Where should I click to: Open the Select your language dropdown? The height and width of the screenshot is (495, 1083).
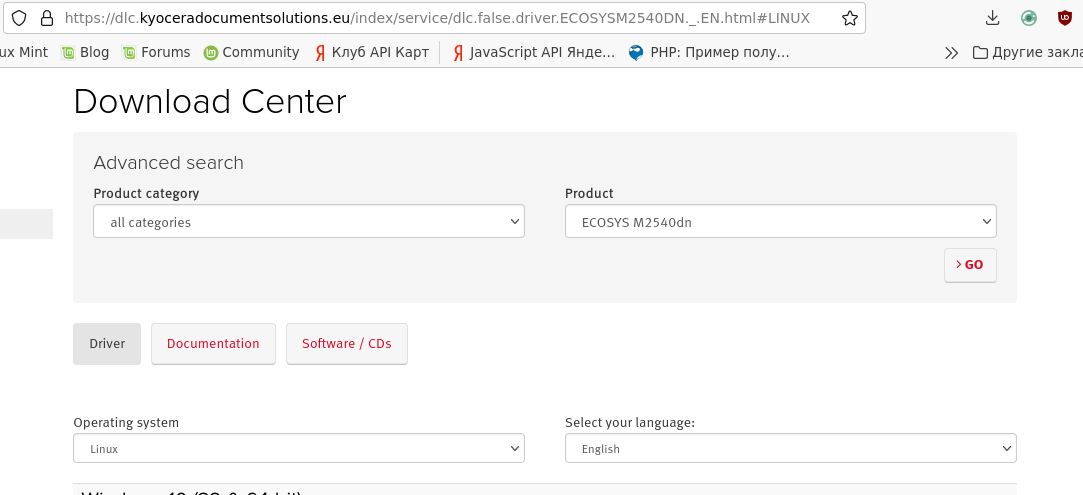[x=790, y=448]
